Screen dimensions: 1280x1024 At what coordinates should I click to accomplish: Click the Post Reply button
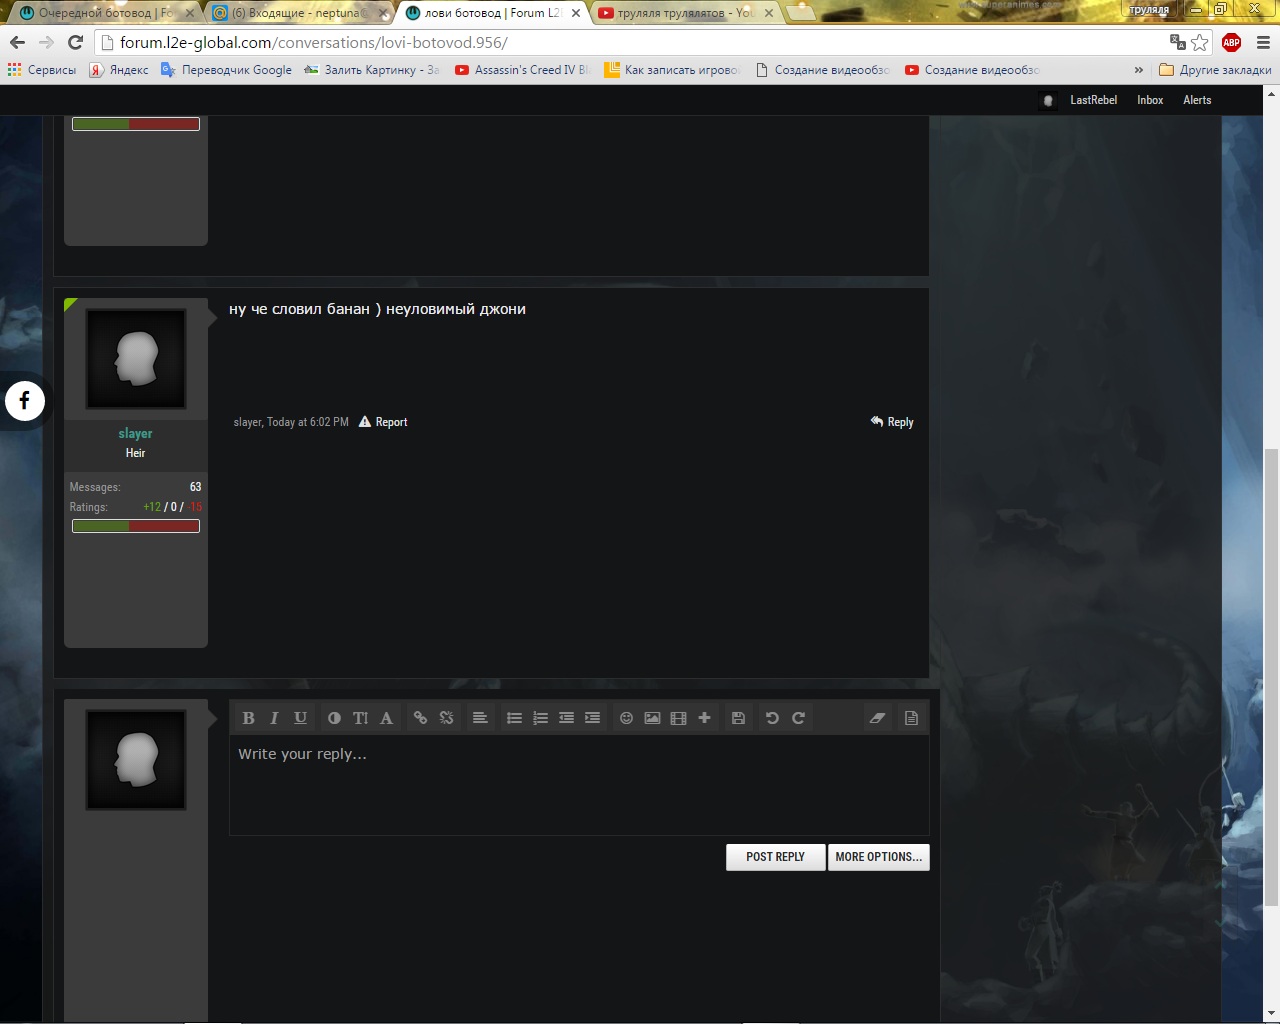775,857
